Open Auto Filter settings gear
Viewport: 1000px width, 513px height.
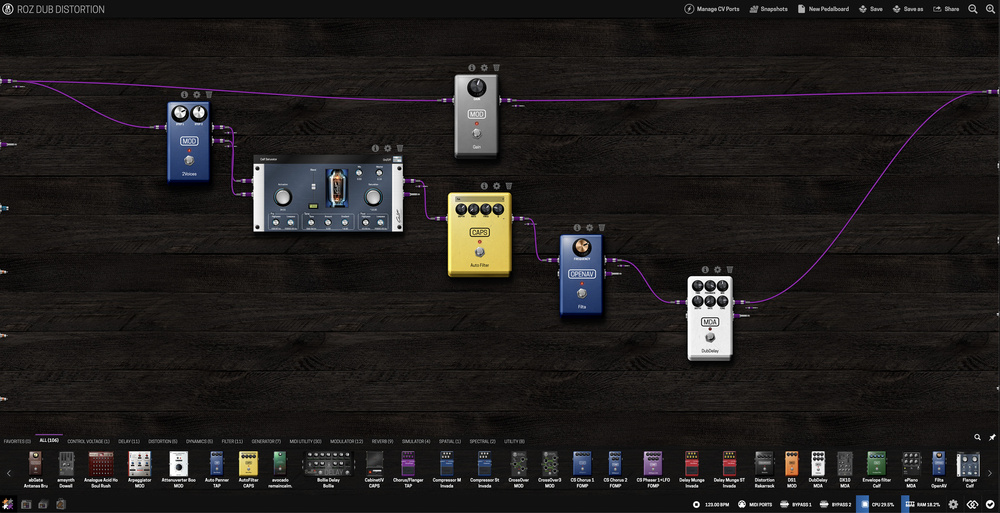pyautogui.click(x=496, y=186)
